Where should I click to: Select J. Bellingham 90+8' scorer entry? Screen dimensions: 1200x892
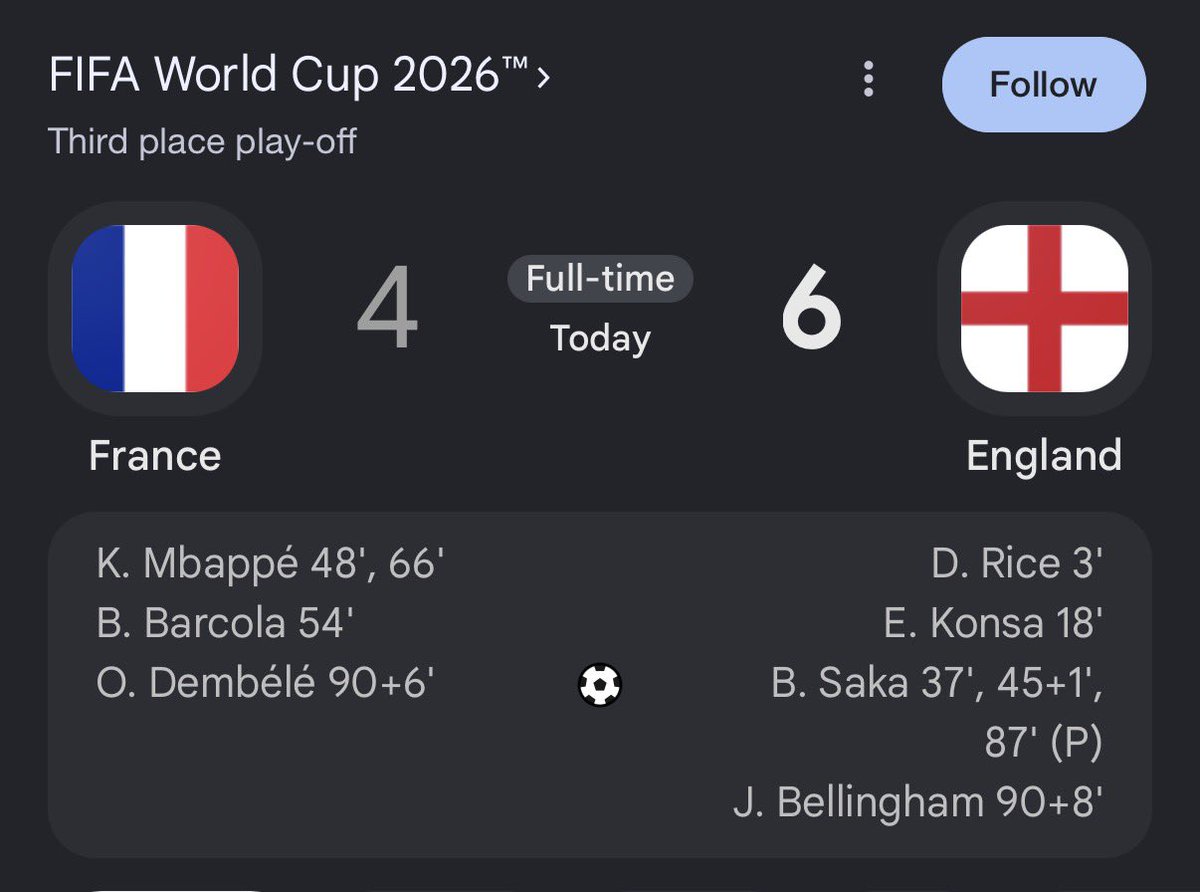[918, 804]
